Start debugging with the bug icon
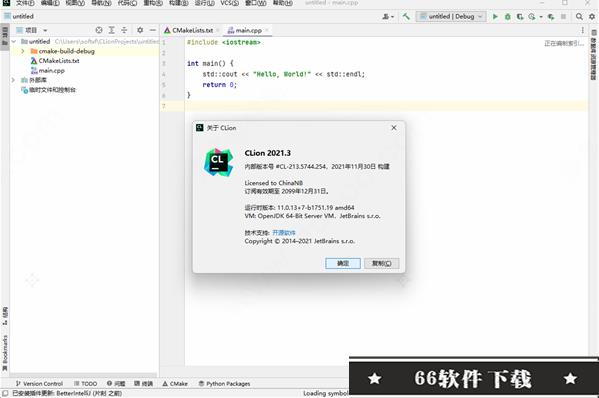 [x=508, y=16]
